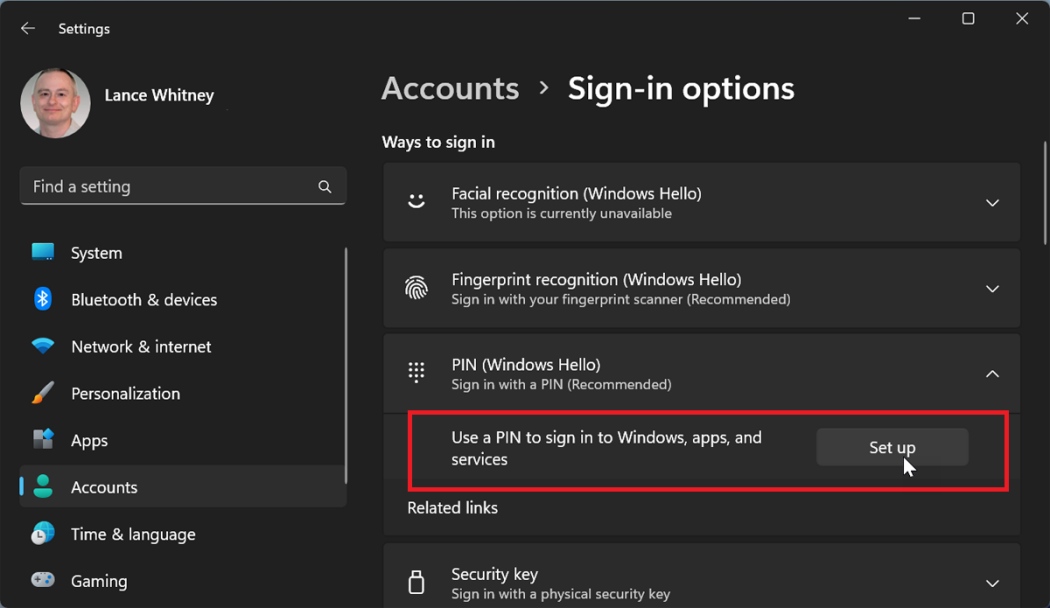Expand the Security key section
Viewport: 1050px width, 608px height.
(992, 582)
